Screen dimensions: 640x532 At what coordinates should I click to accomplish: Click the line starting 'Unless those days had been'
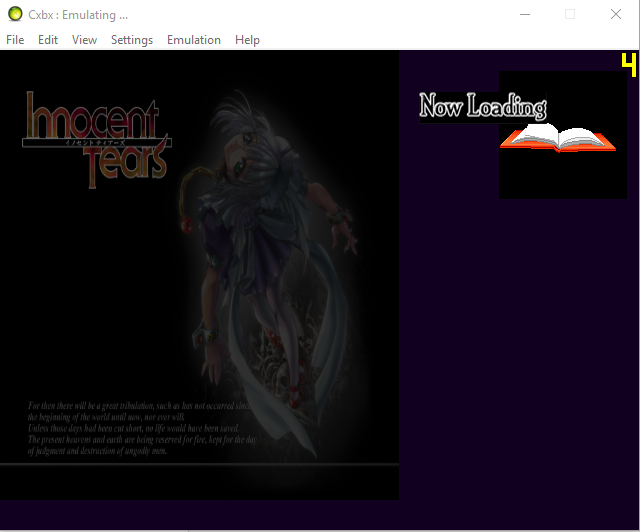pos(133,428)
